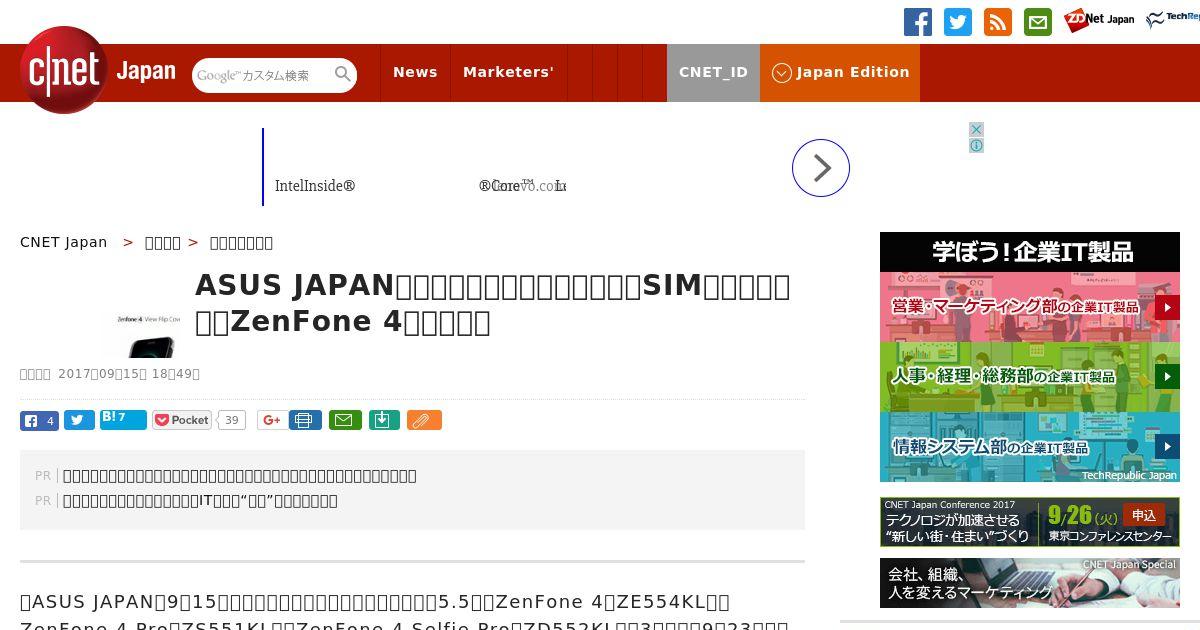Click the green newsletter mail icon in header
Image resolution: width=1200 pixels, height=630 pixels.
(x=1038, y=22)
